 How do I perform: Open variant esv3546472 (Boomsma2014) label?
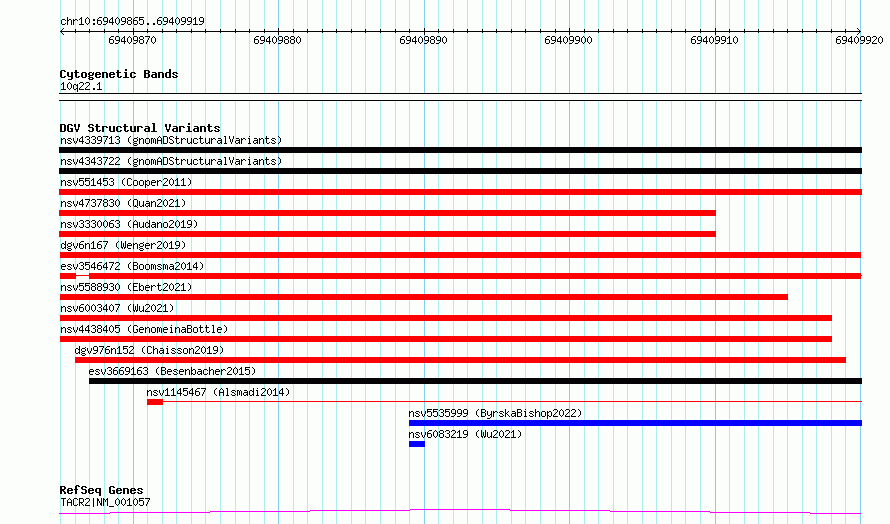click(x=132, y=266)
